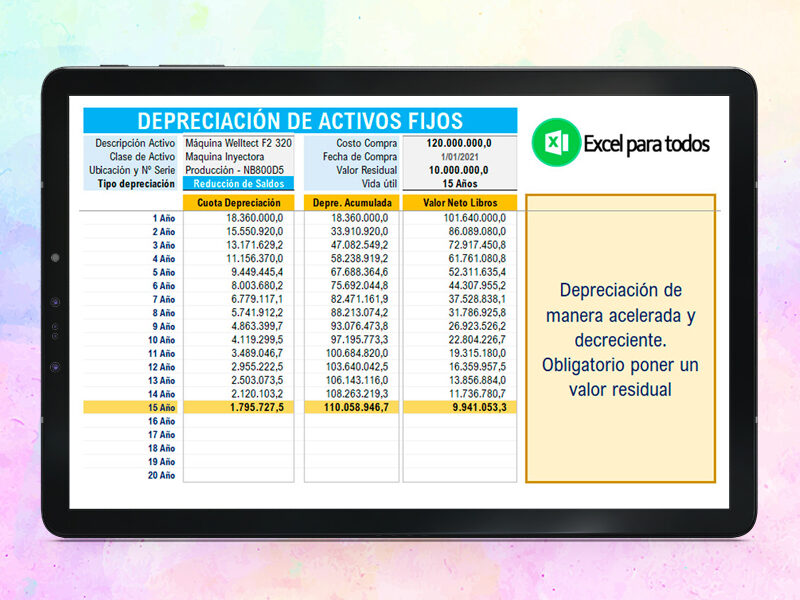Viewport: 800px width, 600px height.
Task: Select the cuota value 2.503.073,5
Action: point(257,381)
